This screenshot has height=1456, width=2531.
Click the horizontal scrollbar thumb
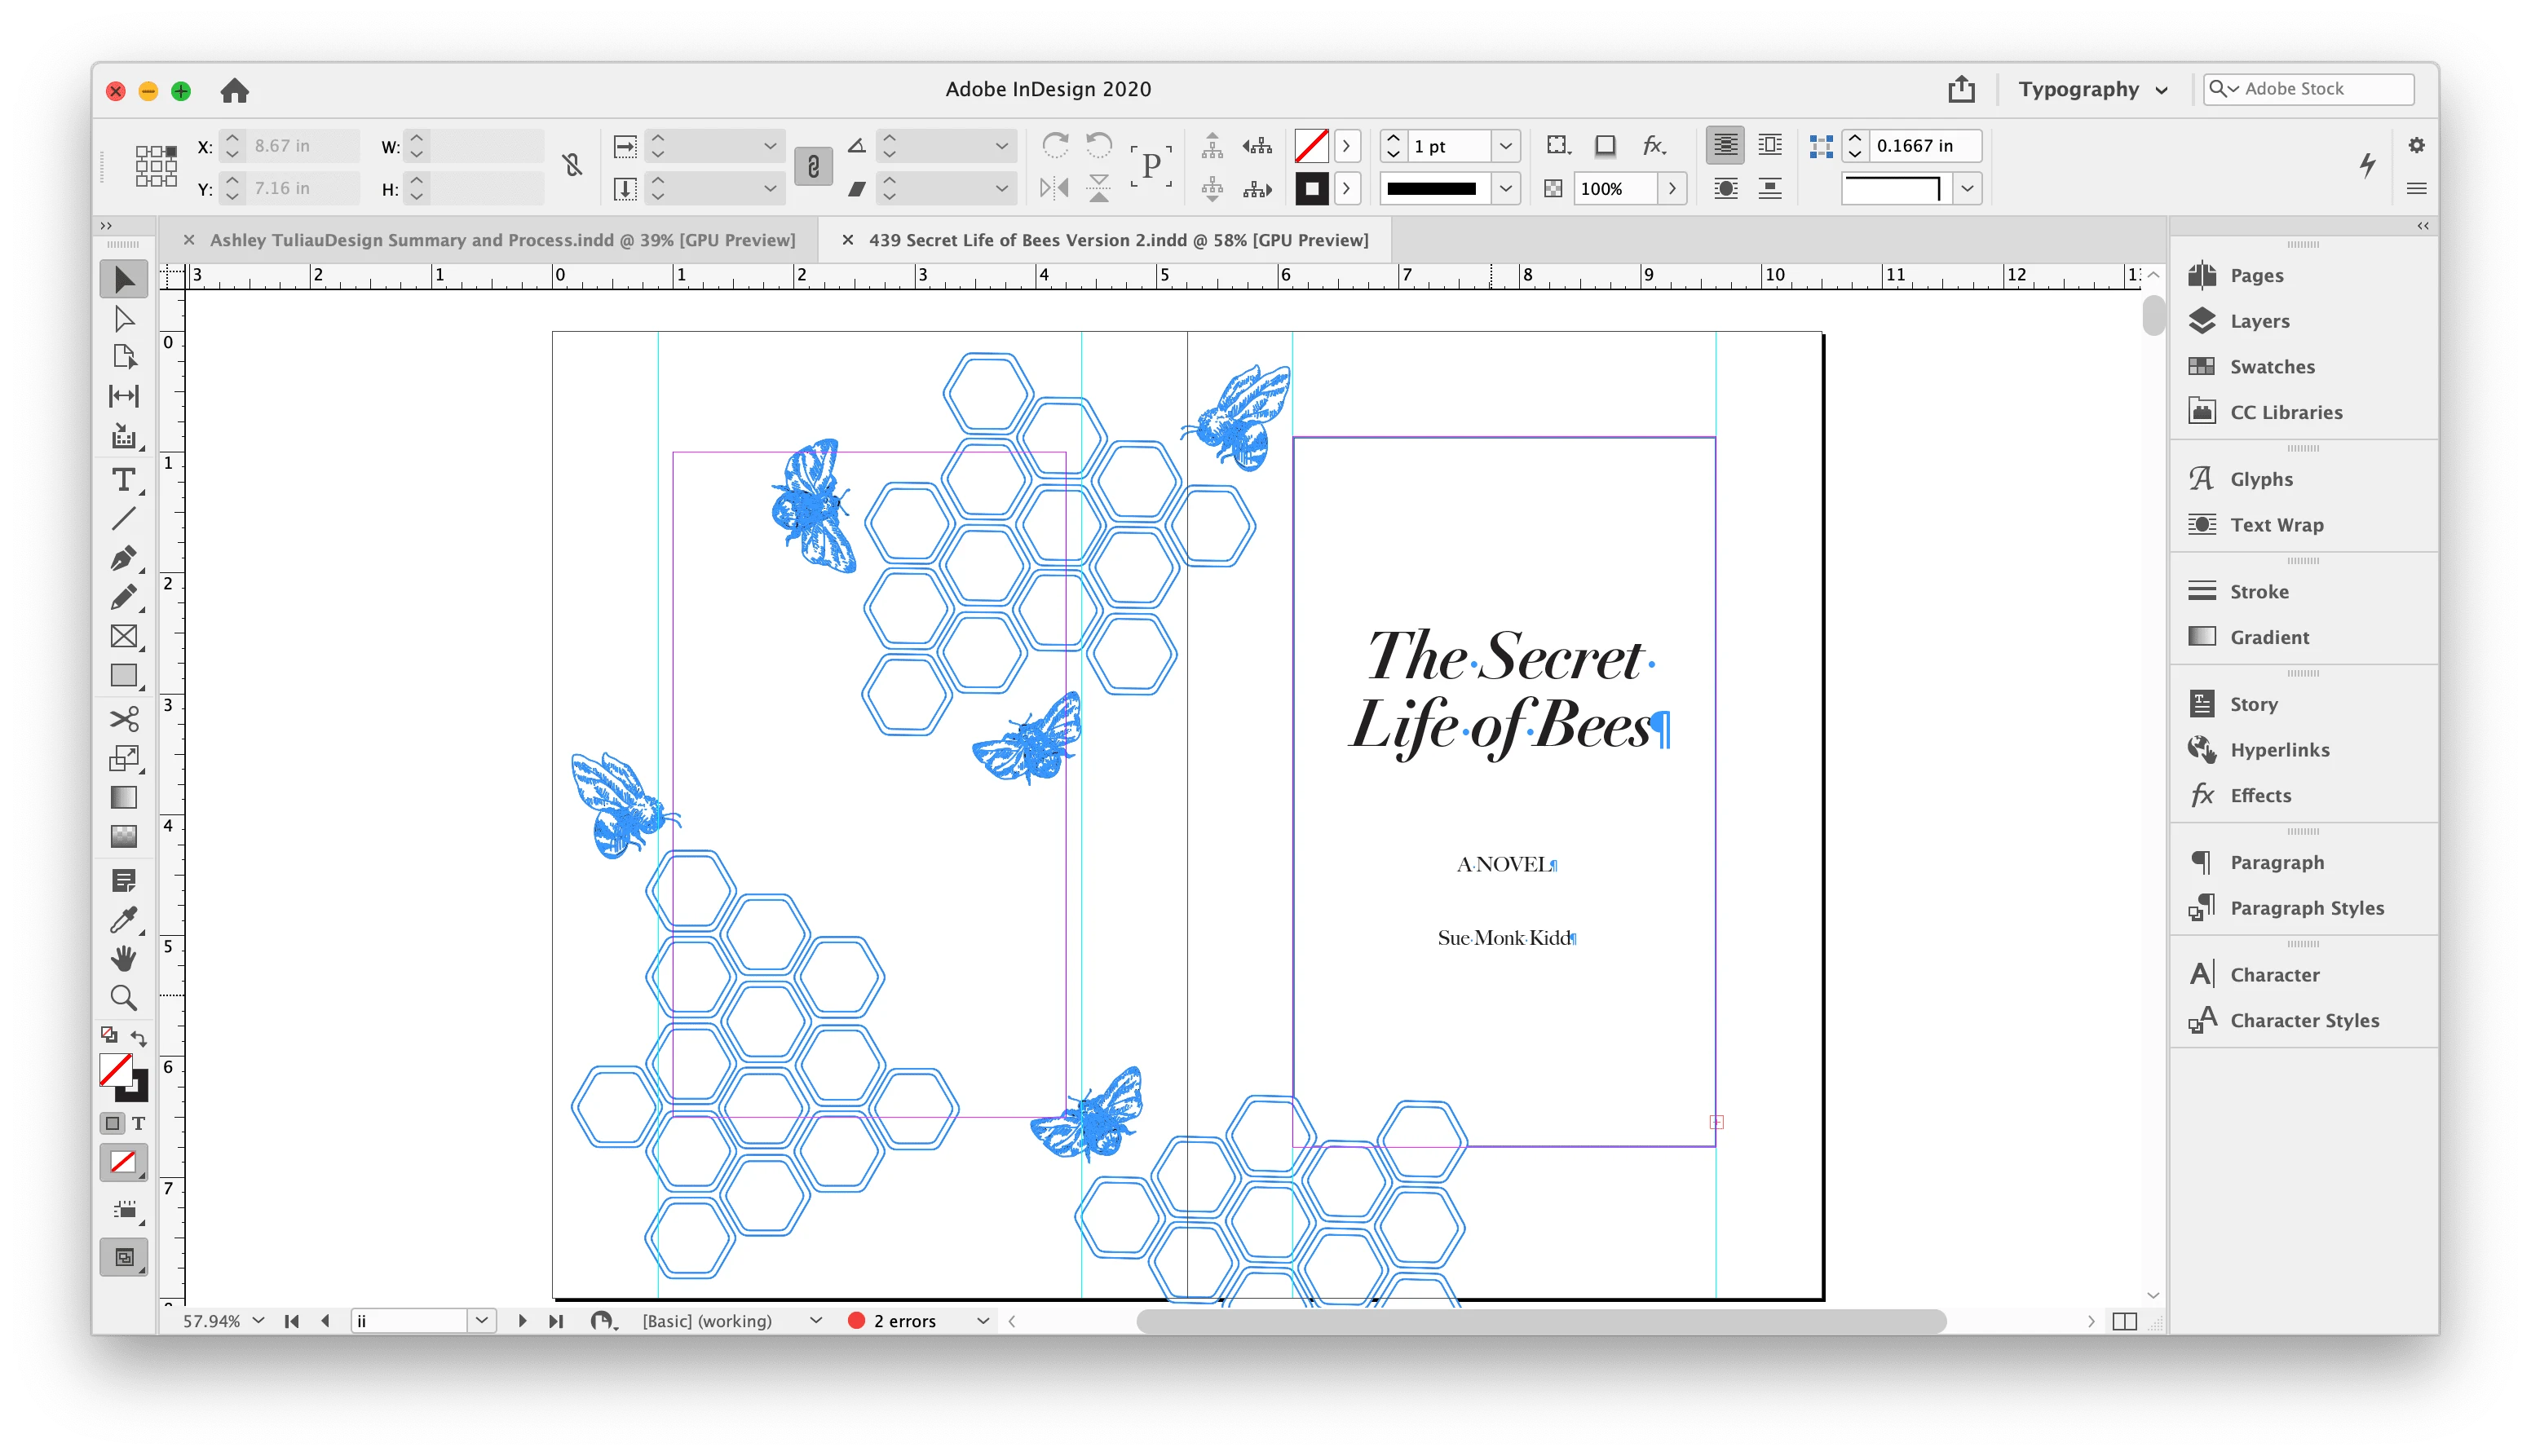click(x=1541, y=1321)
